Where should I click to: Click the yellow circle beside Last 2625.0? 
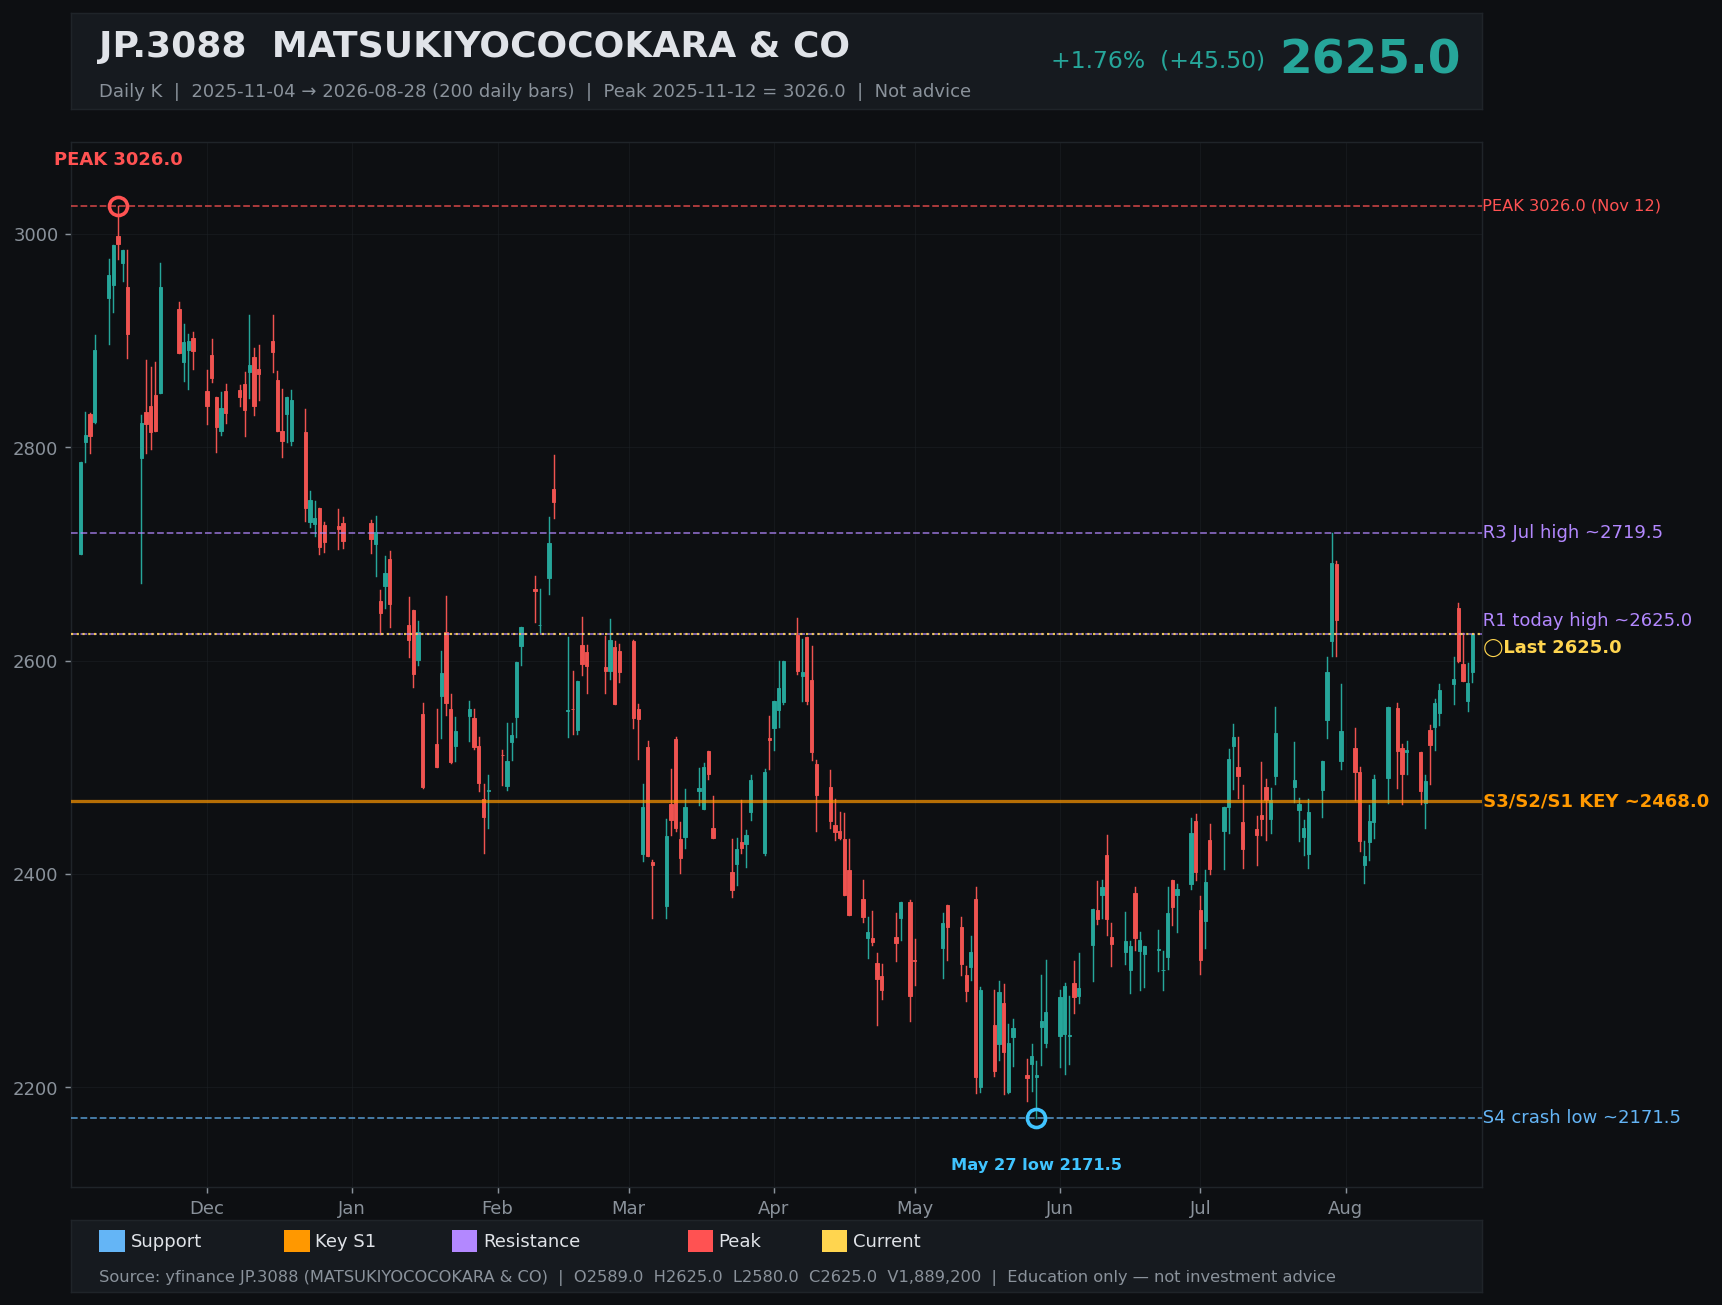pyautogui.click(x=1493, y=648)
